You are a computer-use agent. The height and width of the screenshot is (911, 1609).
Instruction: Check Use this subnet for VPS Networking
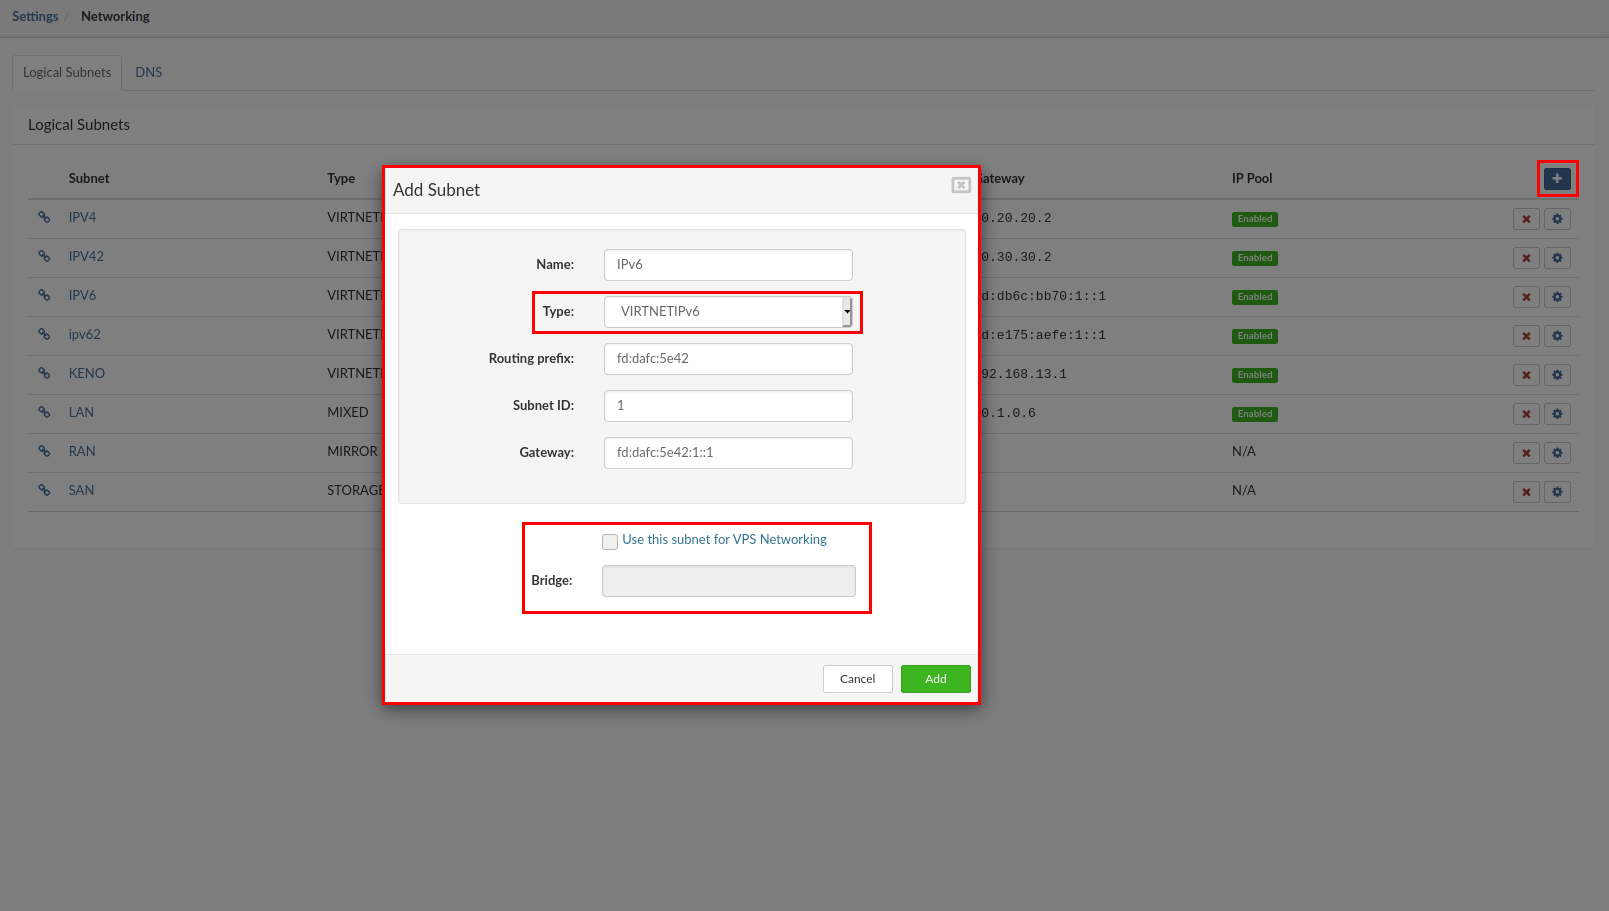coord(610,541)
